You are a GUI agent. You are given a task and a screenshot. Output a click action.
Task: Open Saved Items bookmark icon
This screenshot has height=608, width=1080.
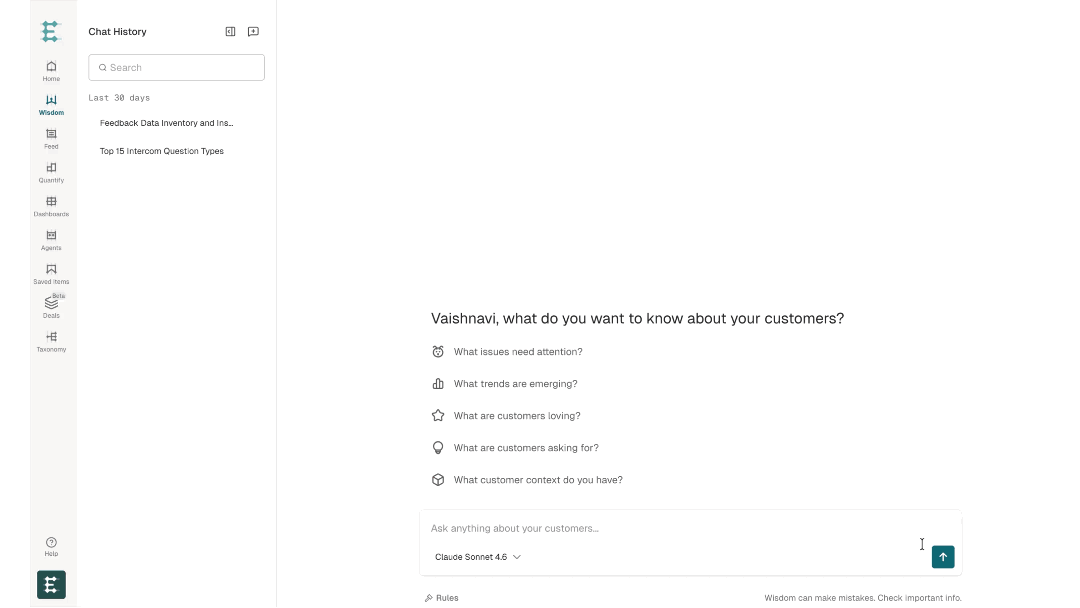point(51,274)
